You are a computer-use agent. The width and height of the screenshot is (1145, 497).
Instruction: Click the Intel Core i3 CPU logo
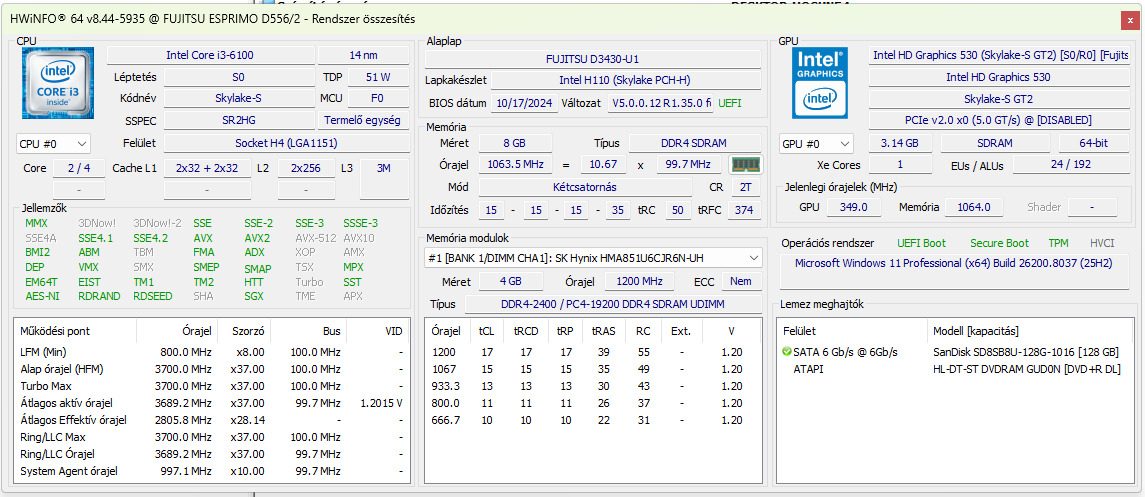(58, 84)
